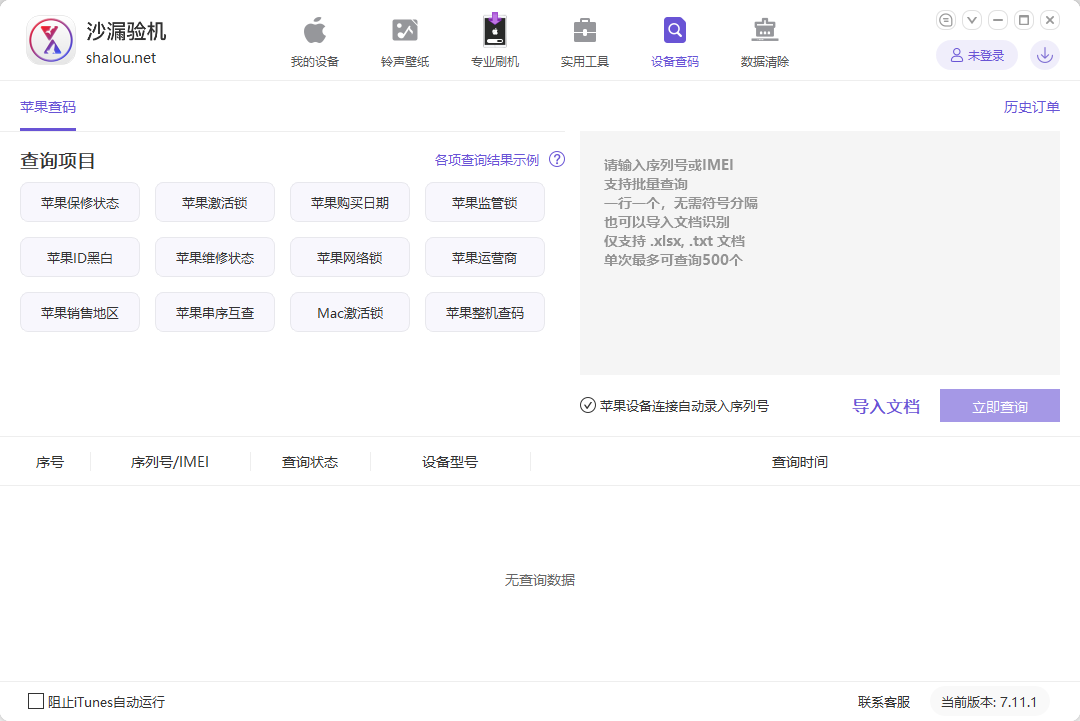Click 当前版本: 7.11.1 version label
The image size is (1080, 721).
coord(989,702)
